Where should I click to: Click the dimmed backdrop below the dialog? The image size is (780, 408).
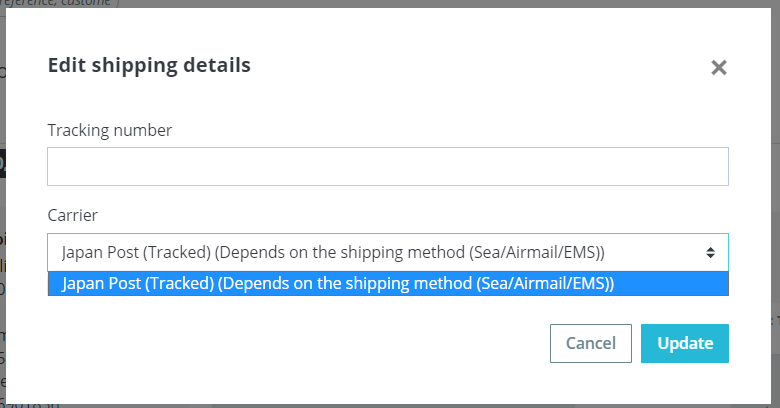[390, 406]
